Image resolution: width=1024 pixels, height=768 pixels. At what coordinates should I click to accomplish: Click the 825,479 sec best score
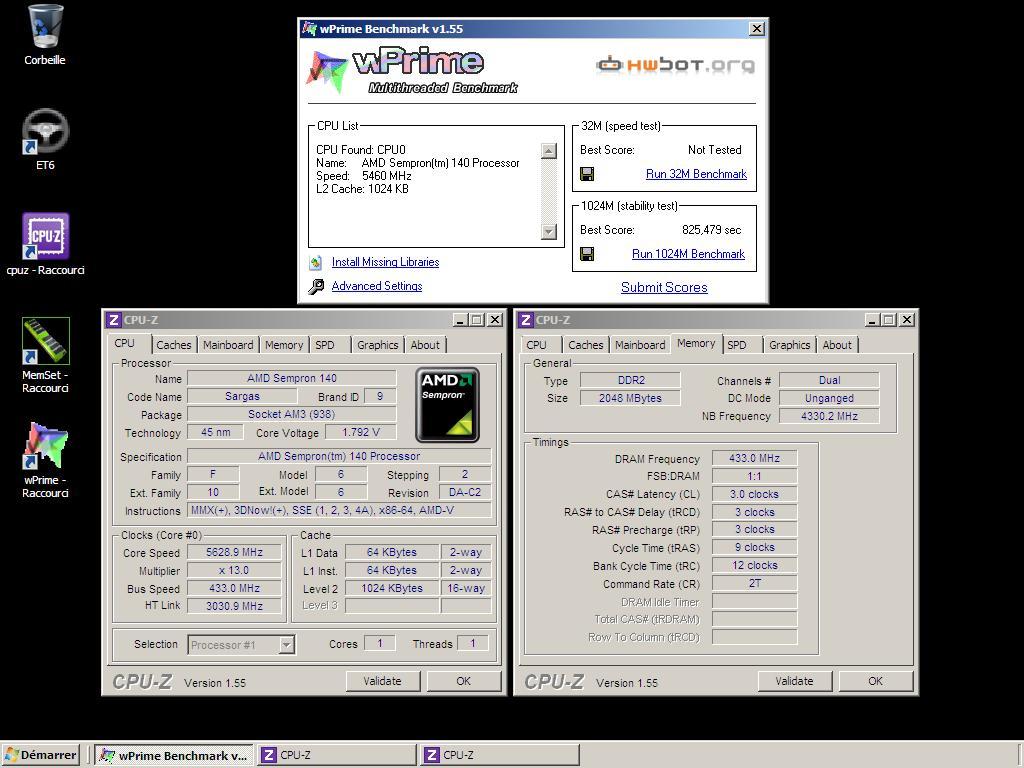(x=712, y=230)
